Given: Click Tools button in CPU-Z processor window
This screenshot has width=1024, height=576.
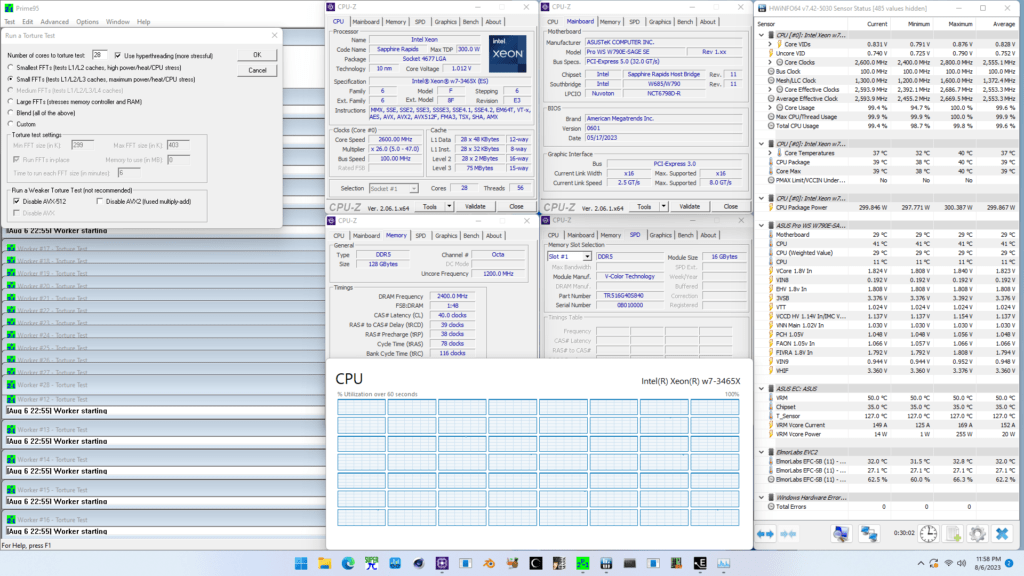Looking at the screenshot, I should click(x=429, y=206).
